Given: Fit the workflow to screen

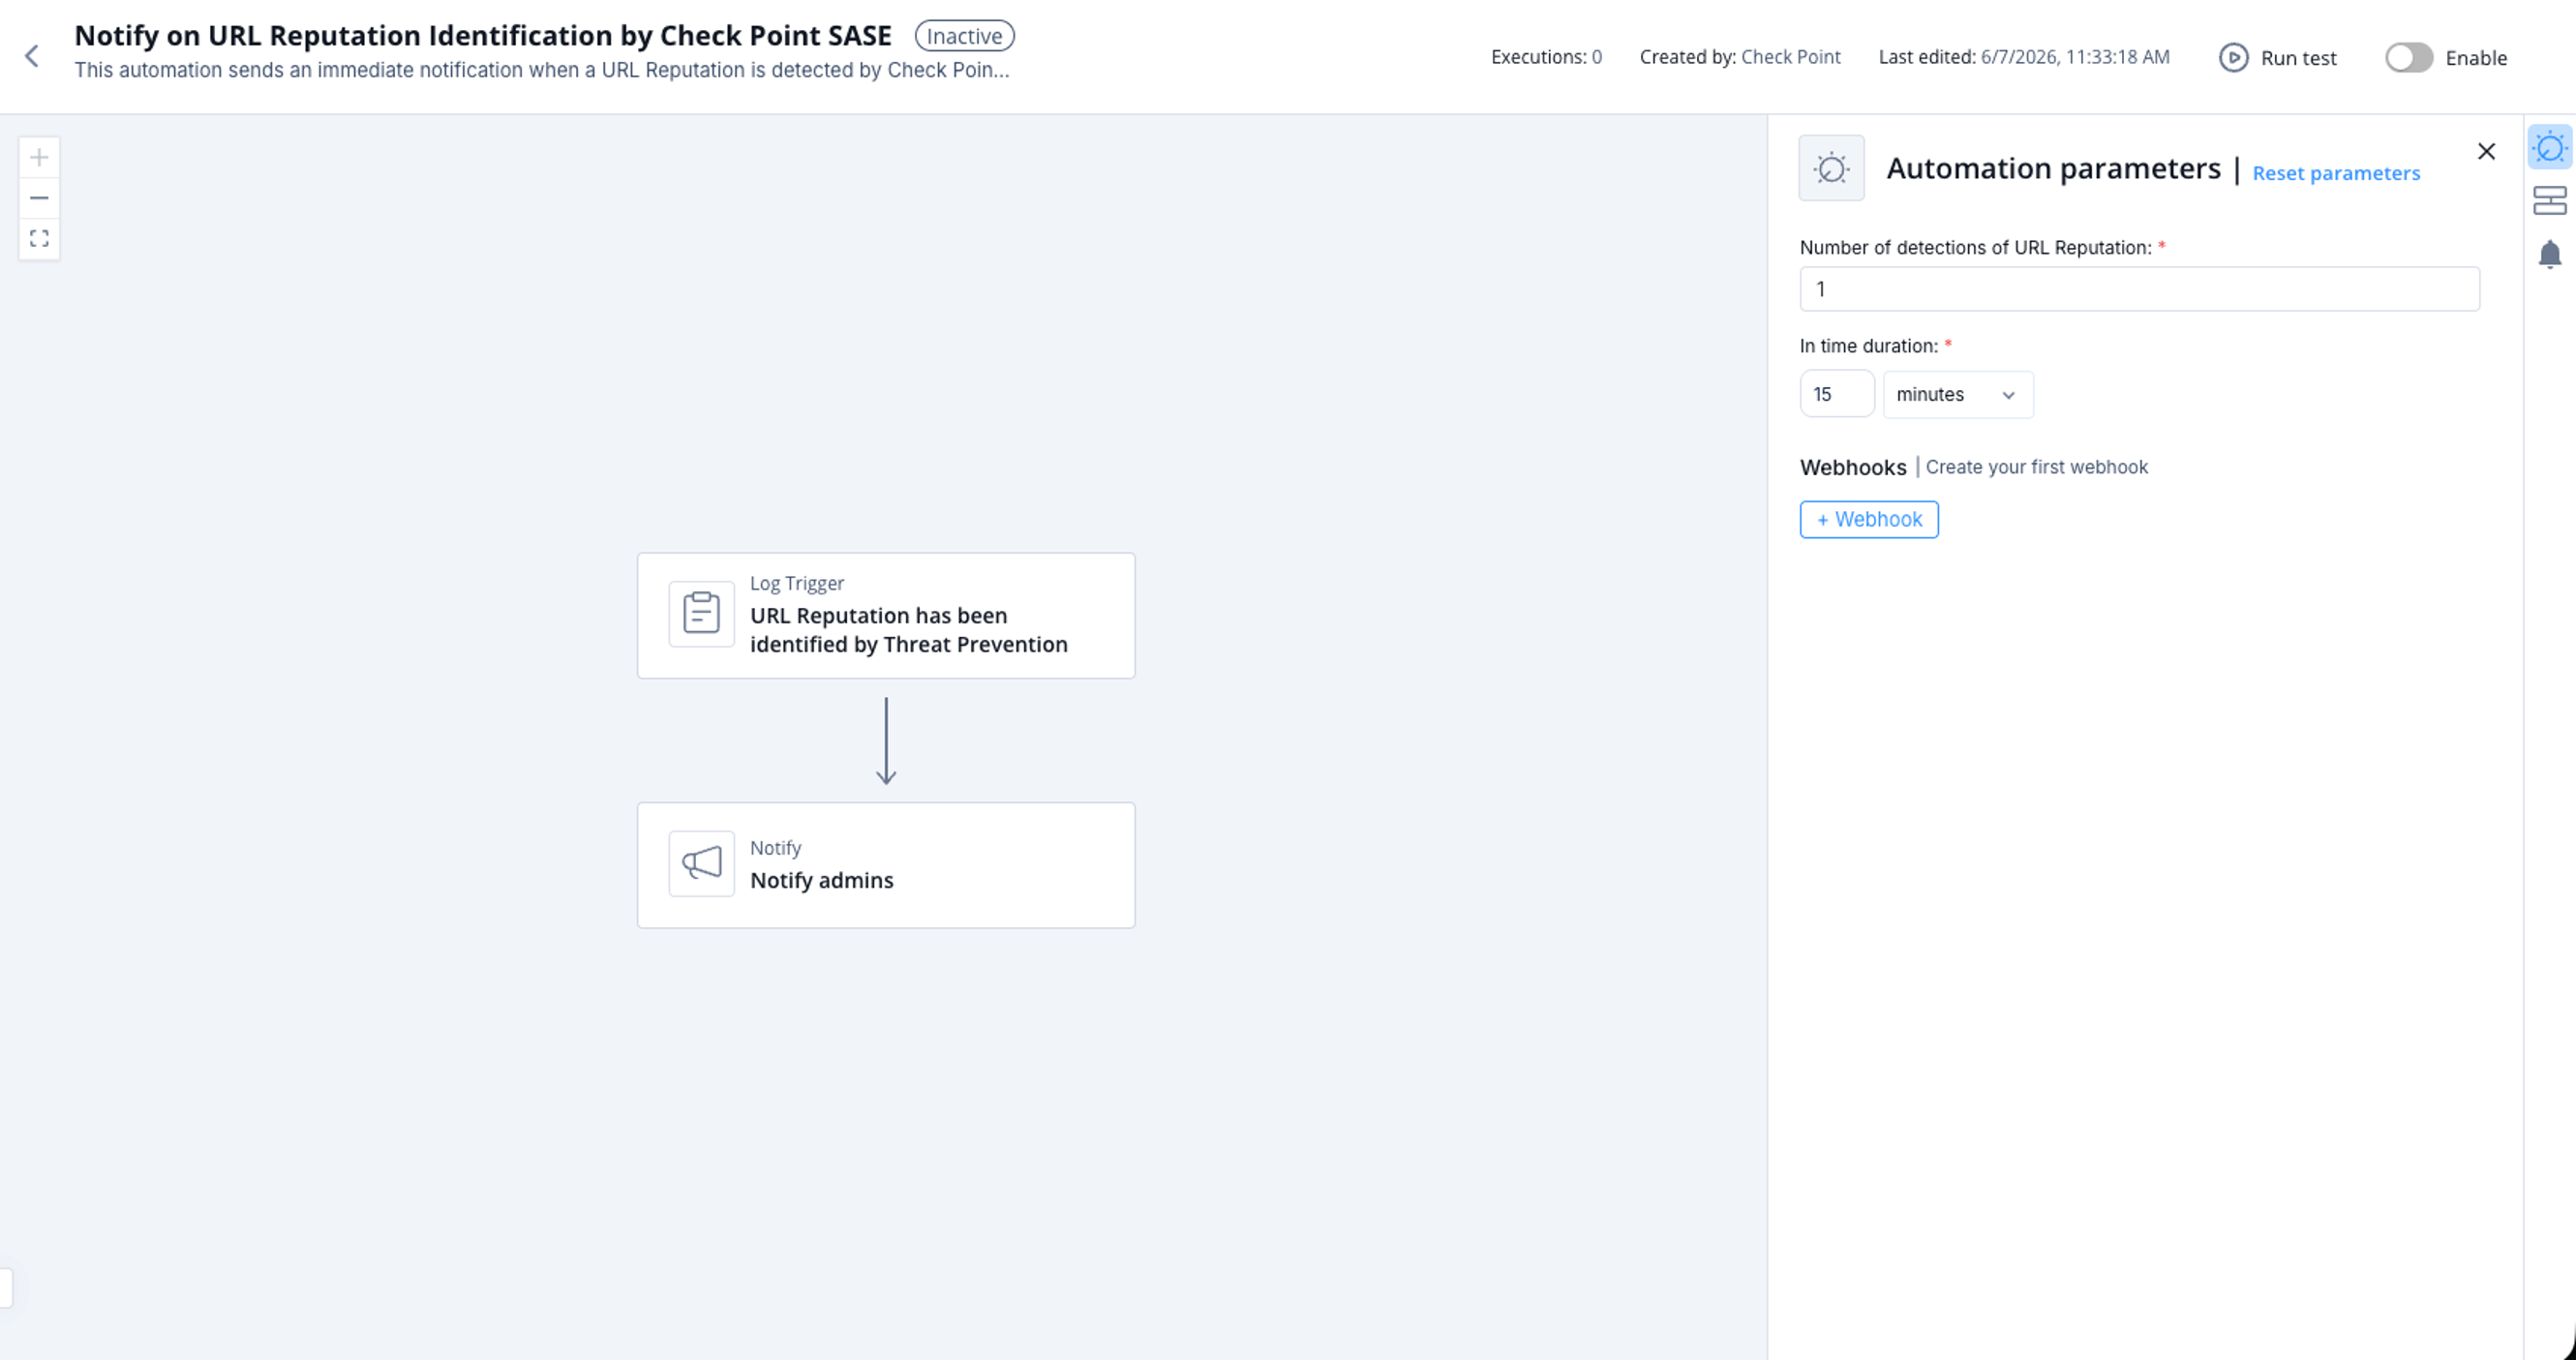Looking at the screenshot, I should (39, 239).
